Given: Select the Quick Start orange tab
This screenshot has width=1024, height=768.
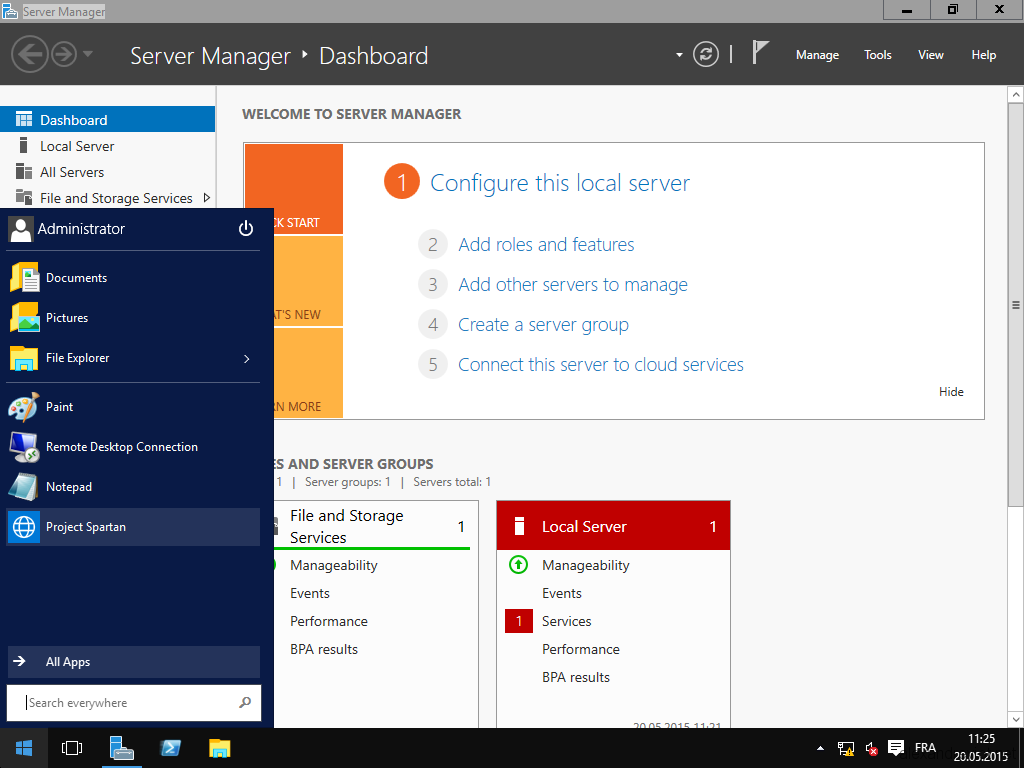Looking at the screenshot, I should 308,189.
